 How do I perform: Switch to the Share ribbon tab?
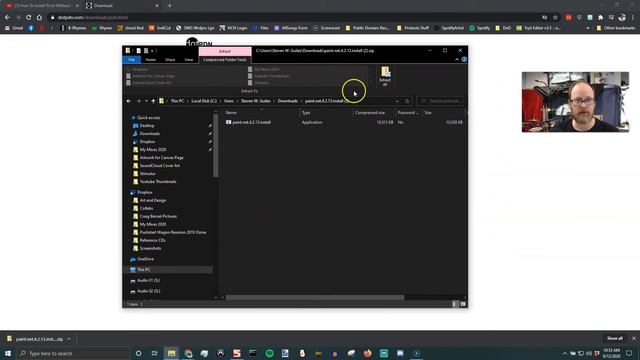[170, 60]
